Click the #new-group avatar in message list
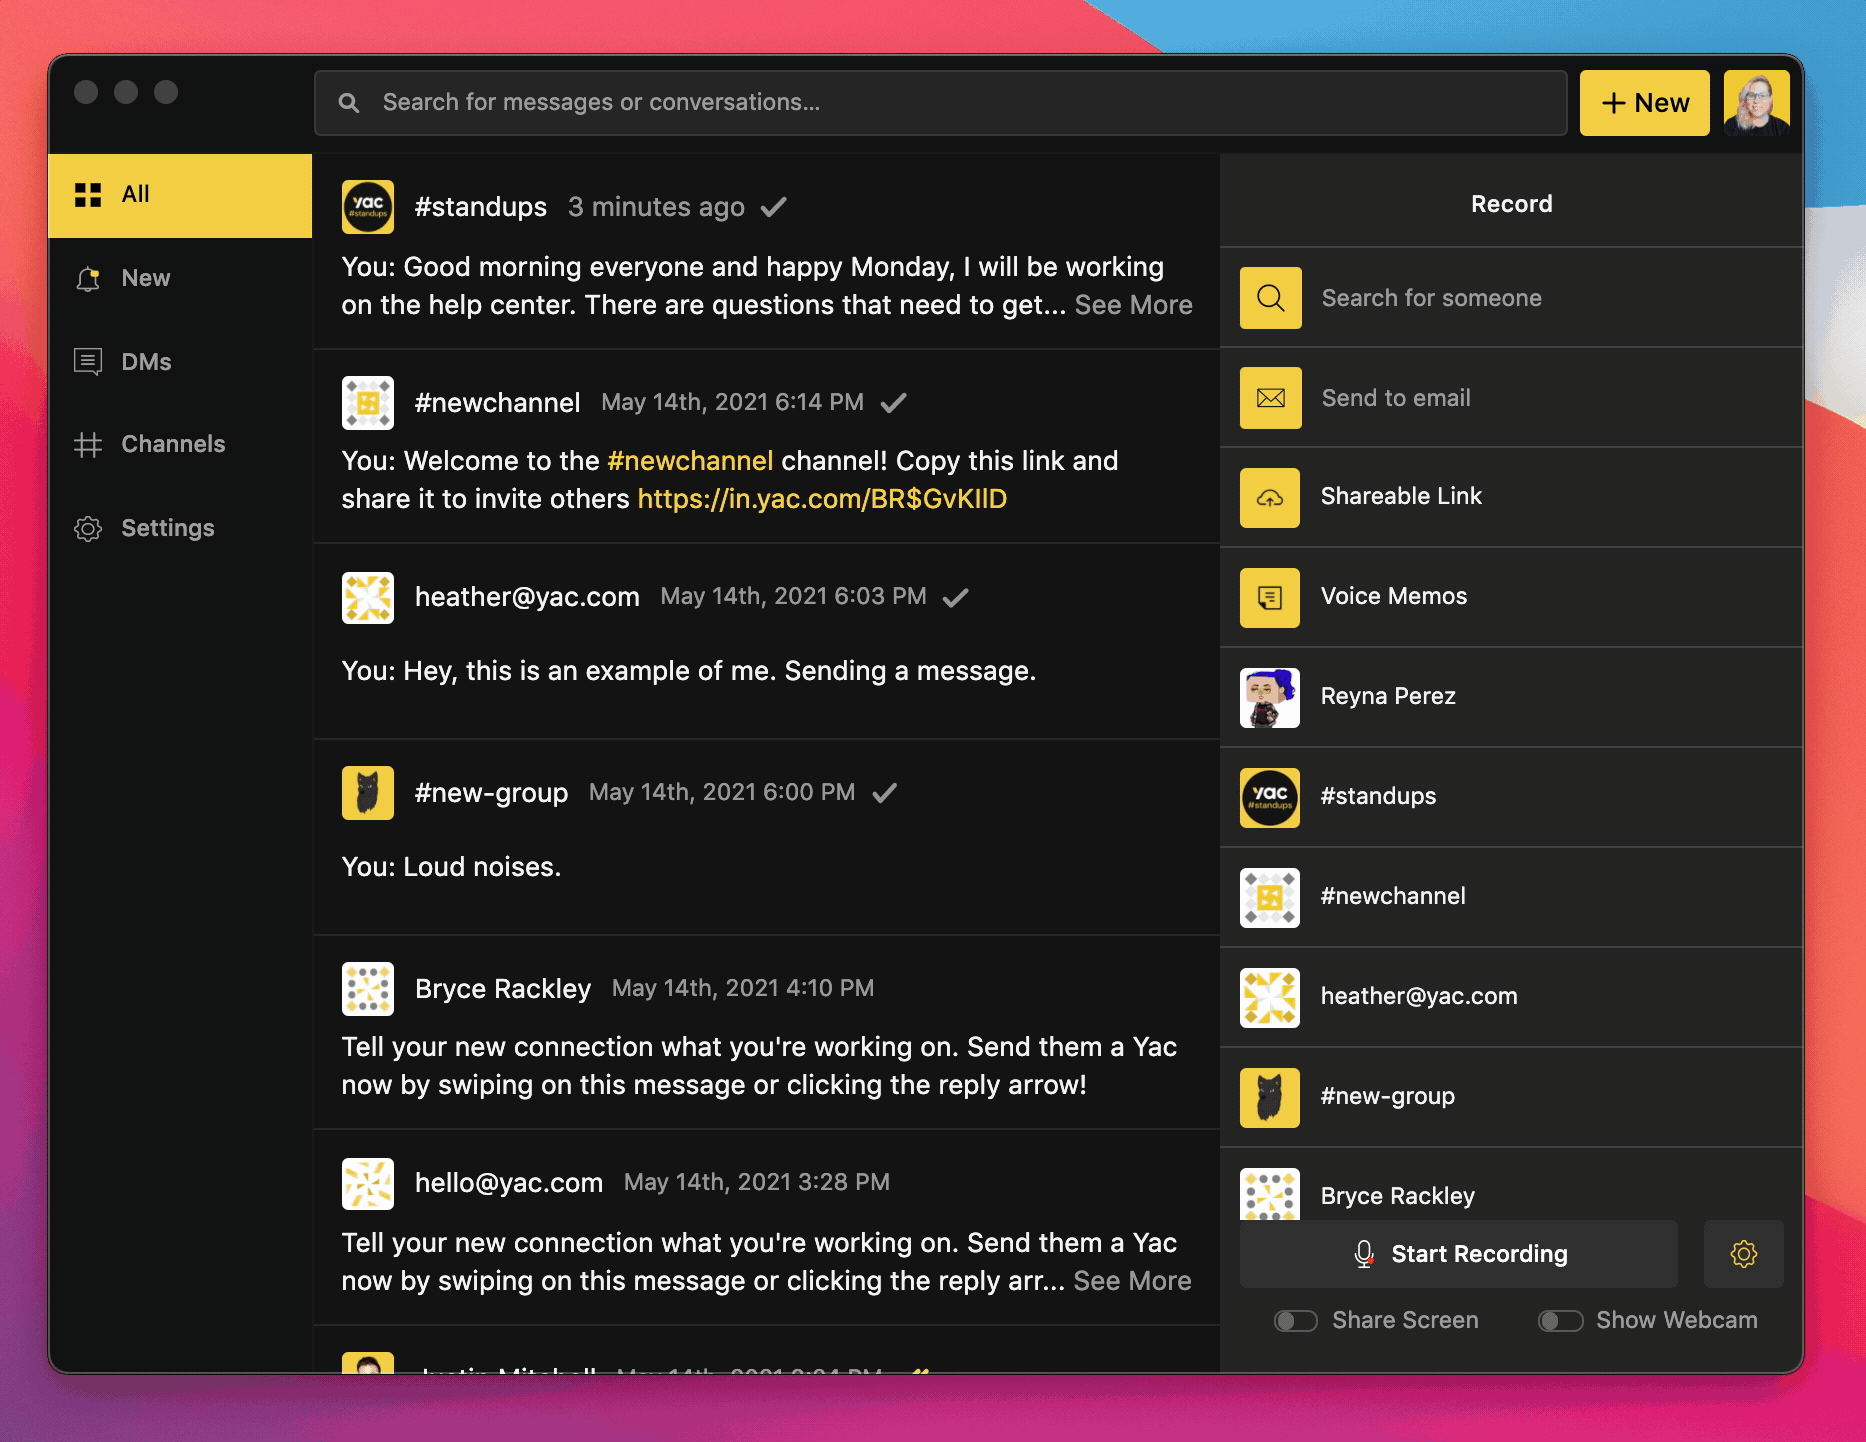This screenshot has height=1442, width=1866. (x=368, y=793)
